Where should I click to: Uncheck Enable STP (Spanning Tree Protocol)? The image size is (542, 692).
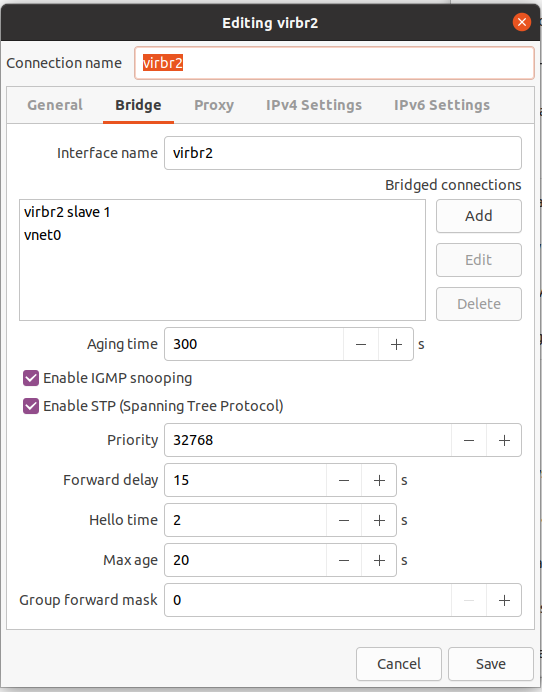(31, 406)
